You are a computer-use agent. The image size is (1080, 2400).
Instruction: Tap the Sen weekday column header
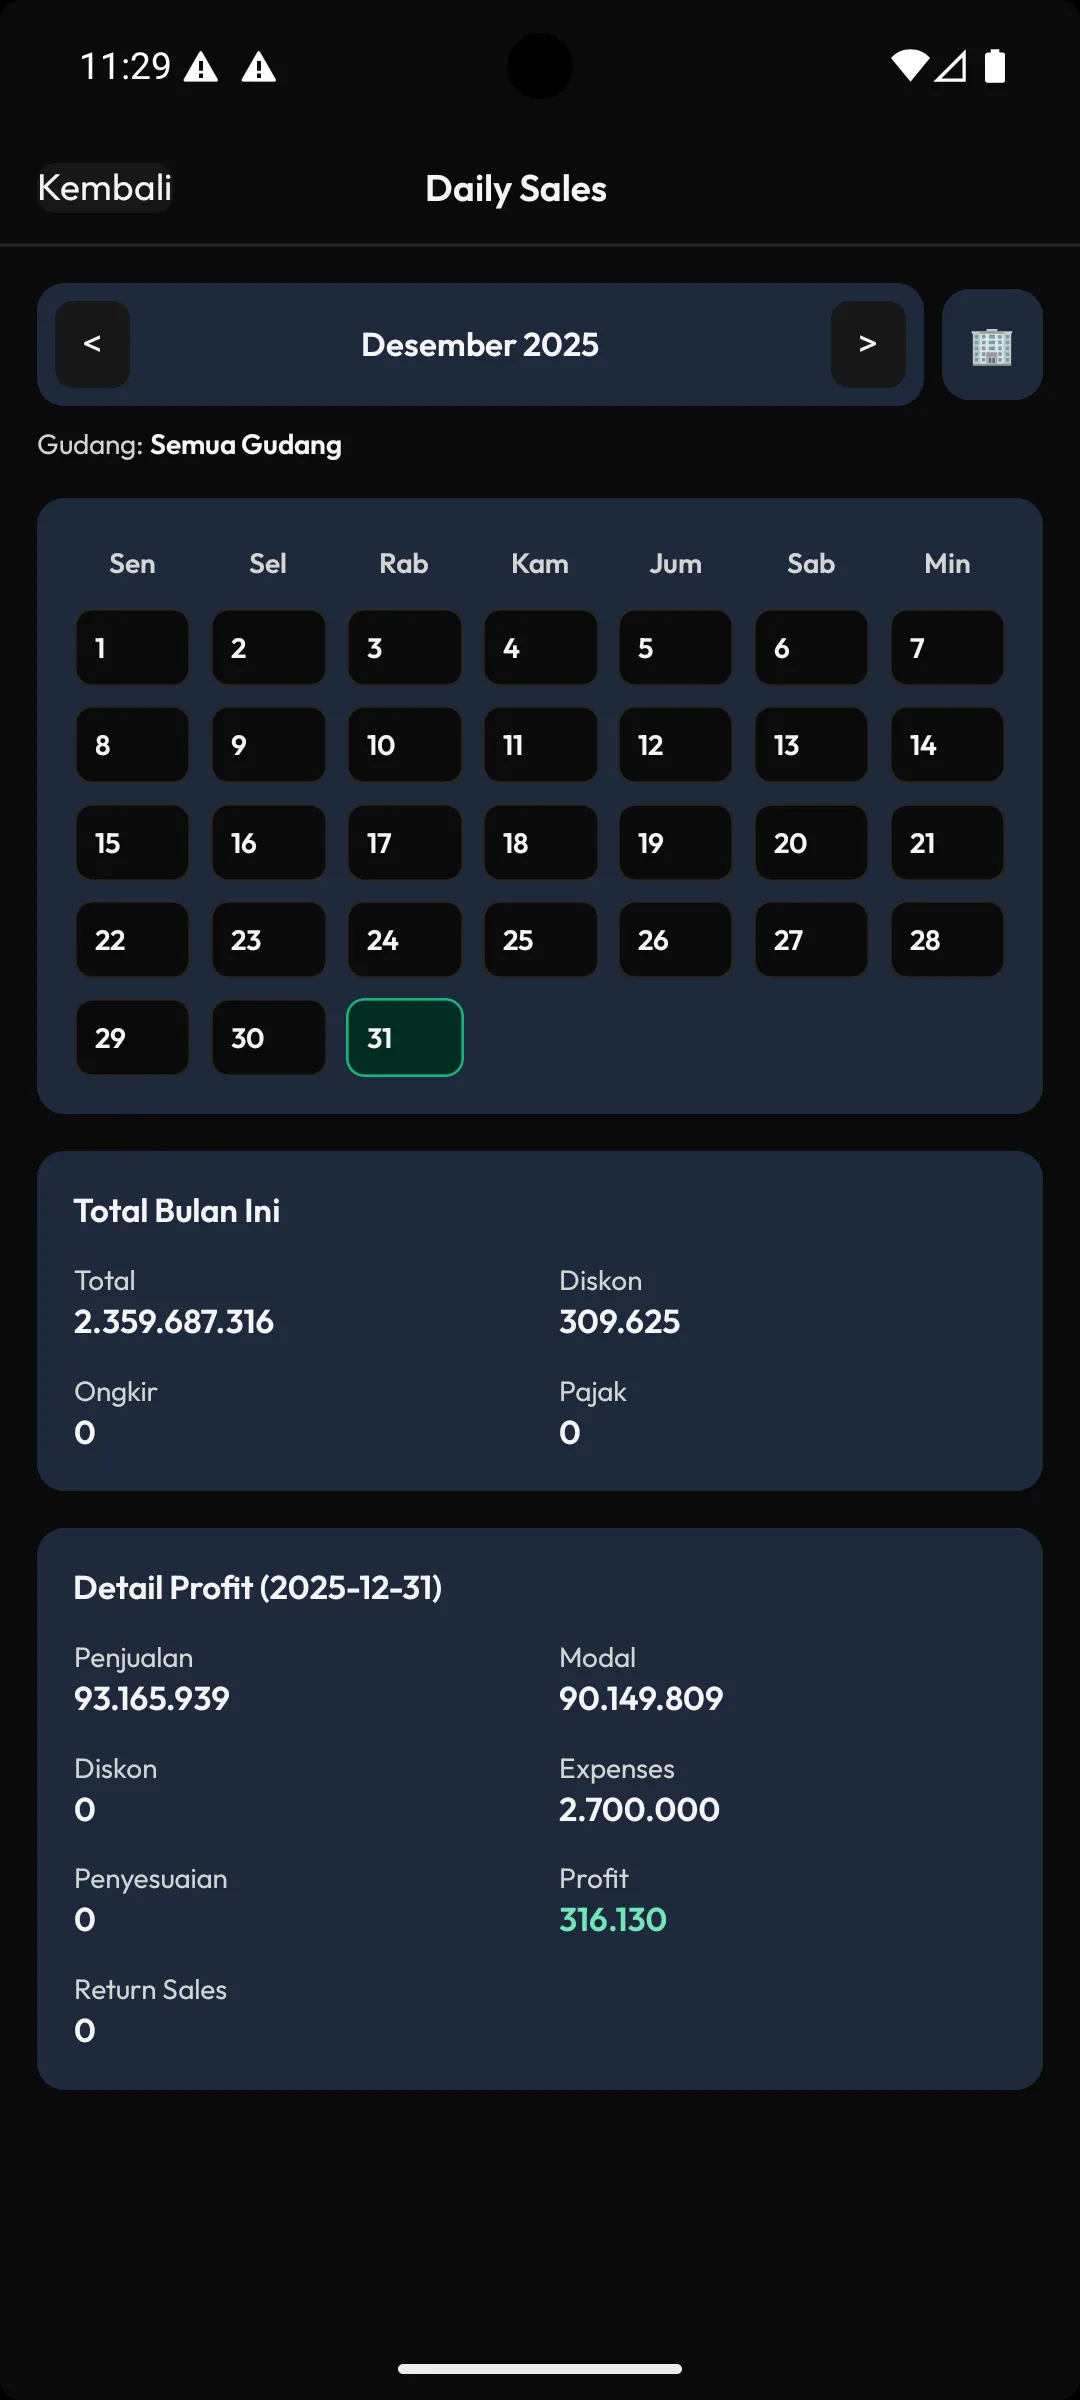131,563
